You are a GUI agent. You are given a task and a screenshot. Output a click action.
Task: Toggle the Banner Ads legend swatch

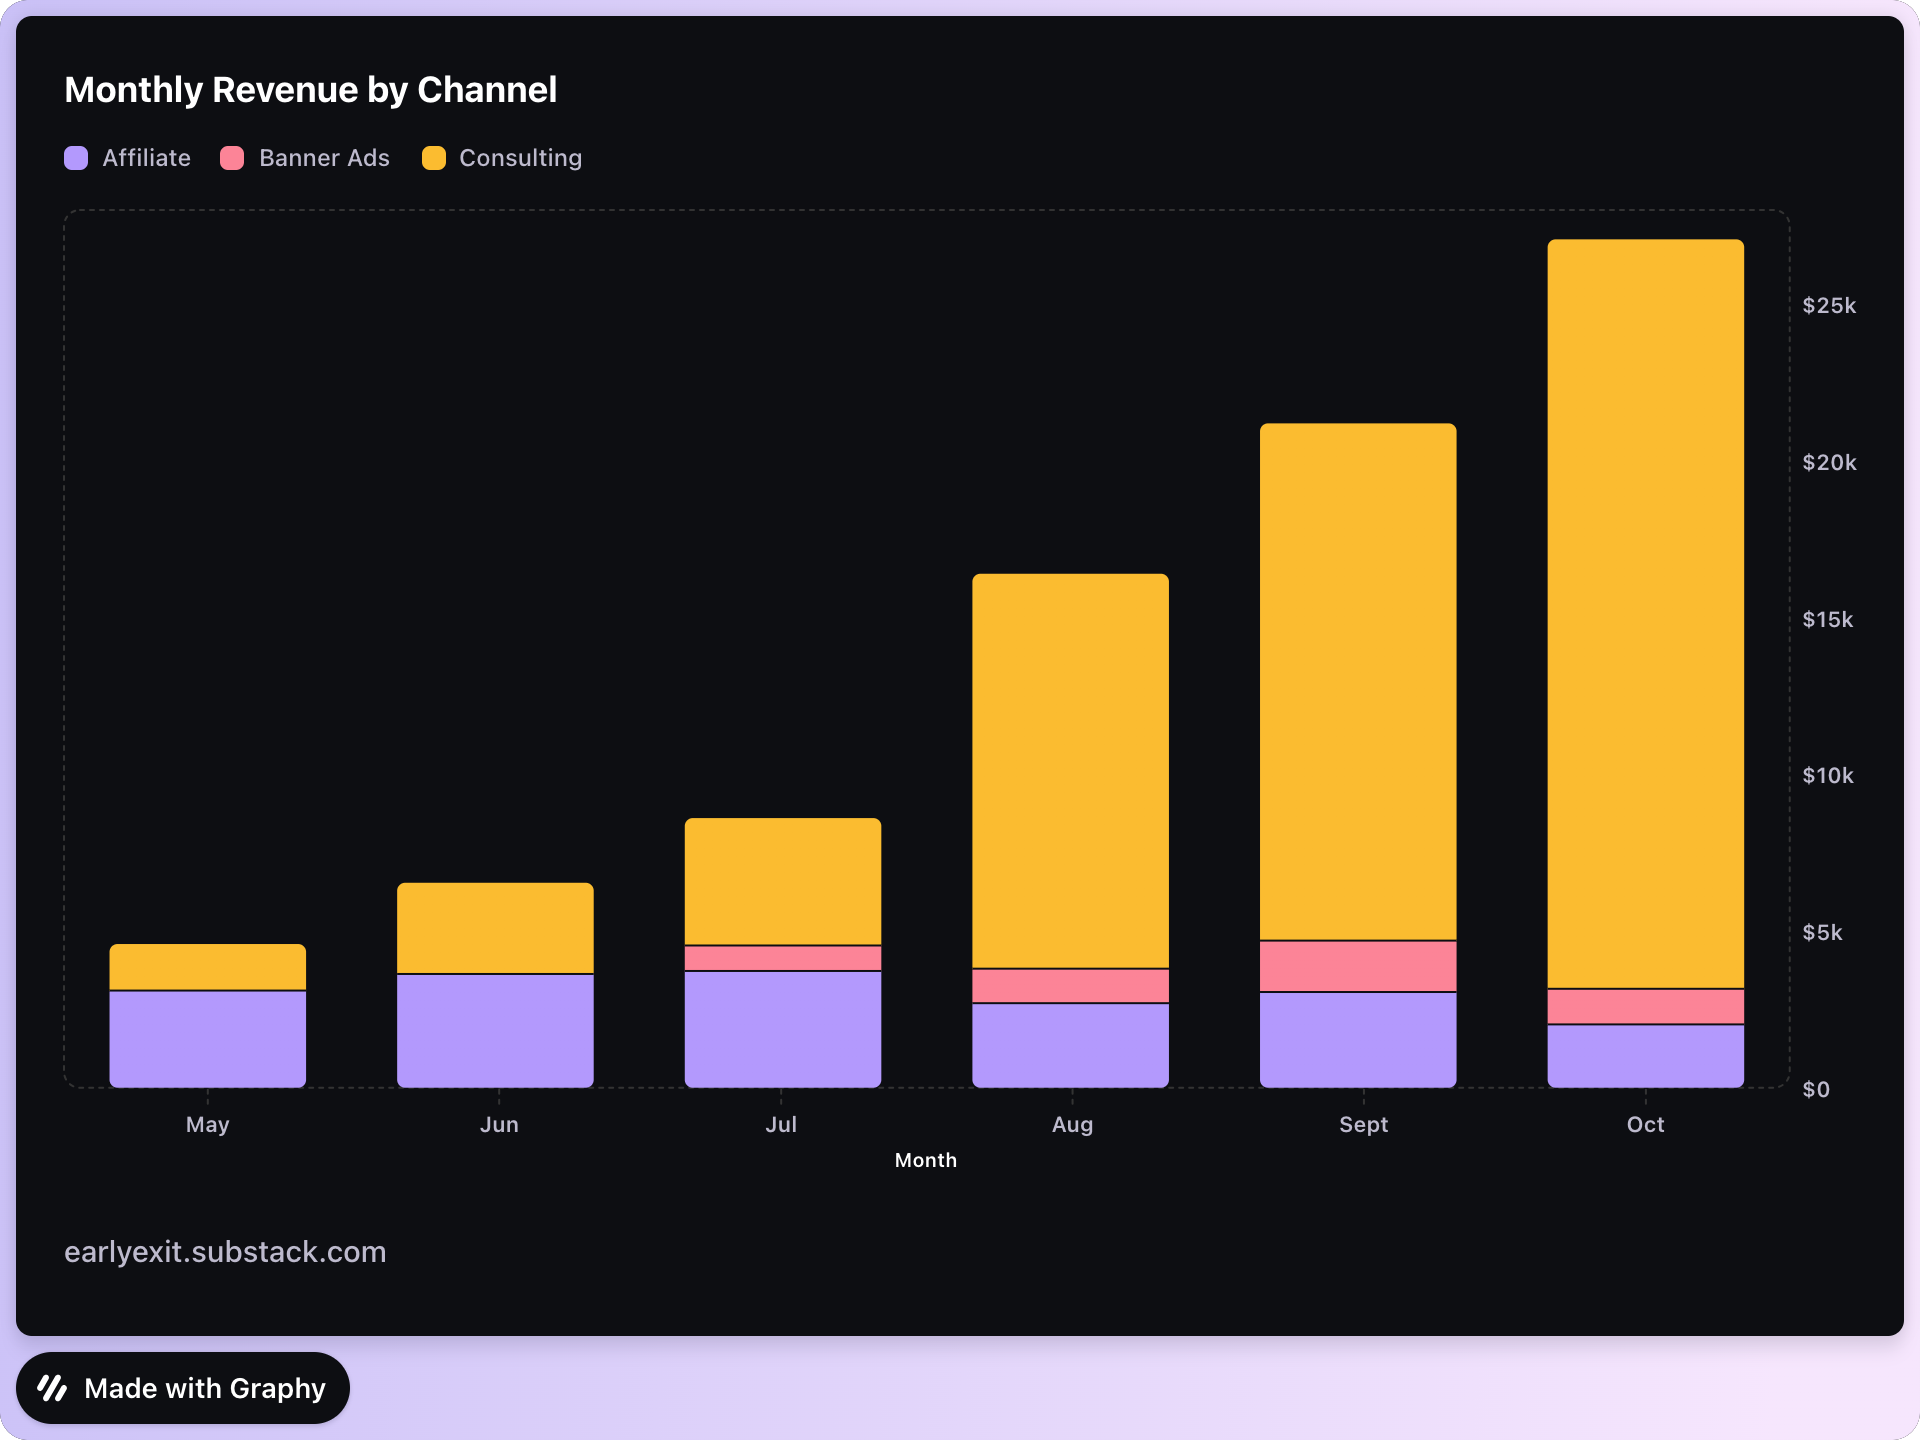point(232,158)
